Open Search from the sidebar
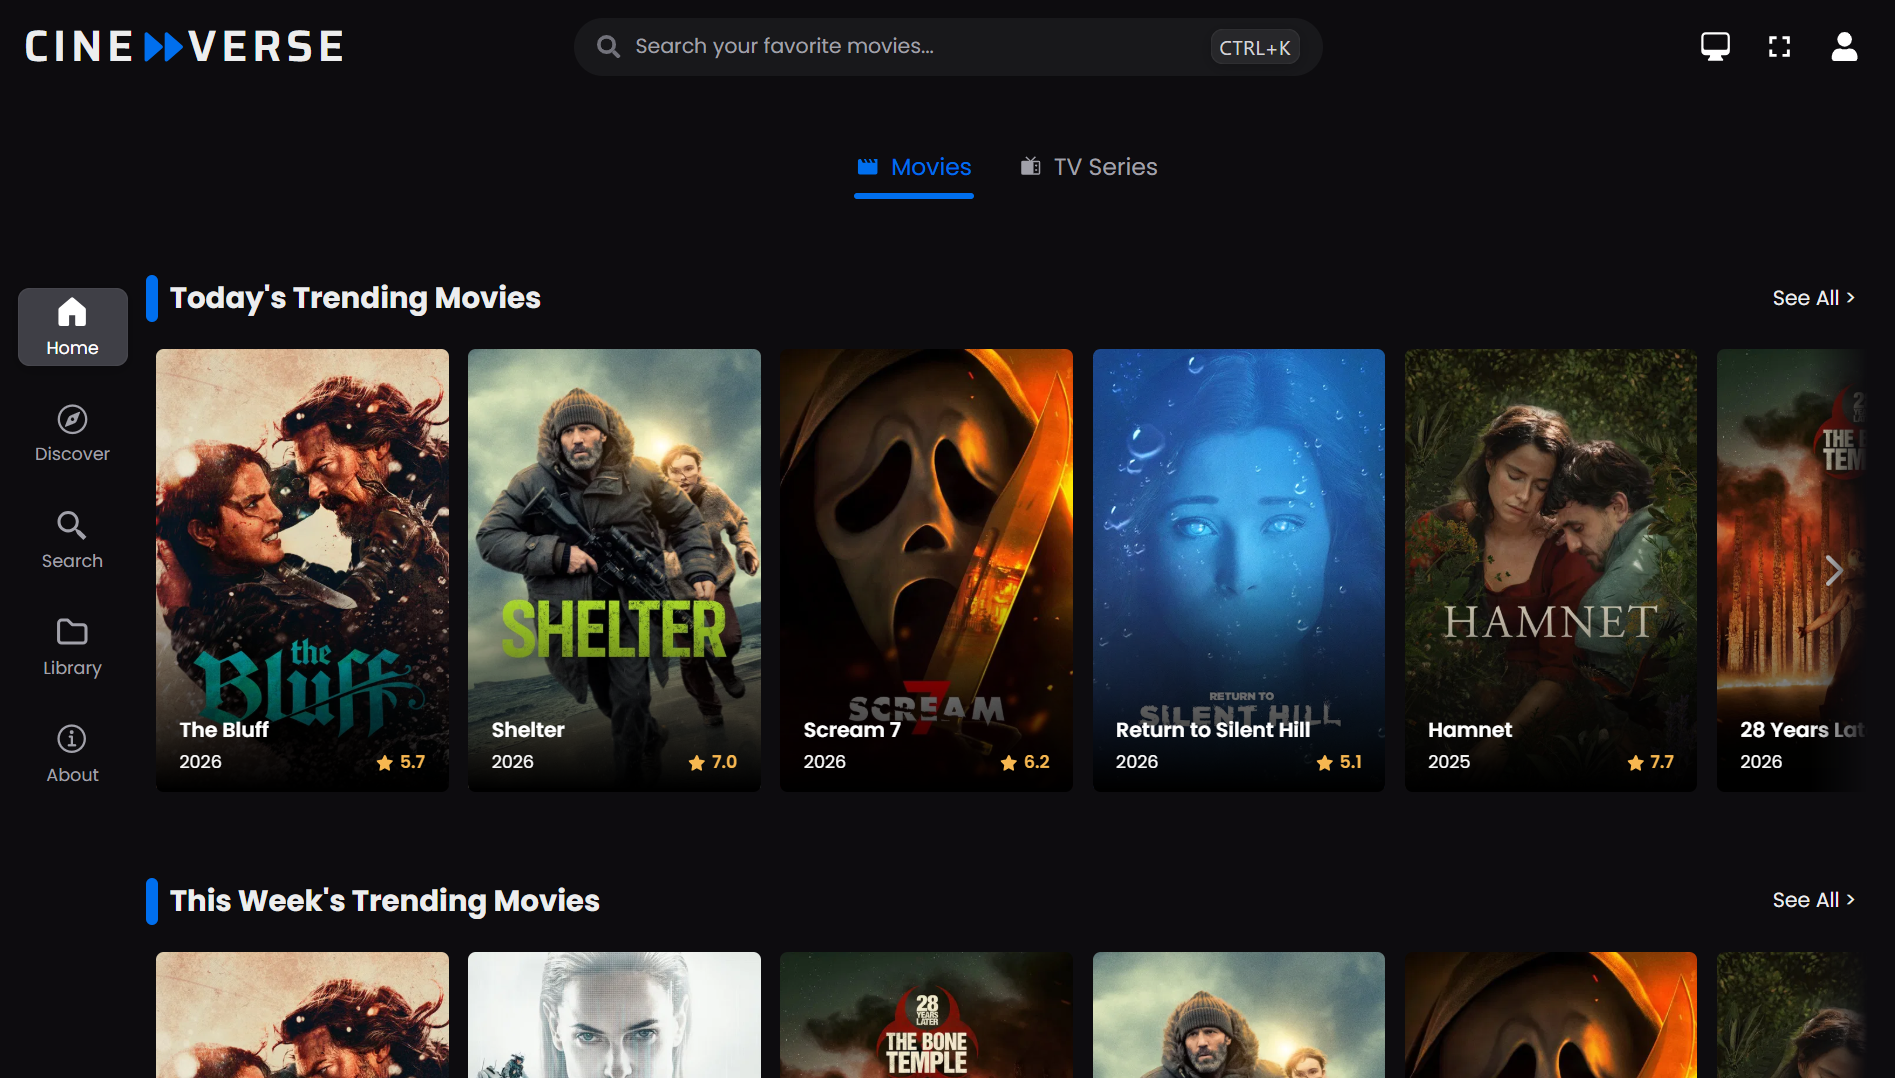Image resolution: width=1895 pixels, height=1078 pixels. 71,540
